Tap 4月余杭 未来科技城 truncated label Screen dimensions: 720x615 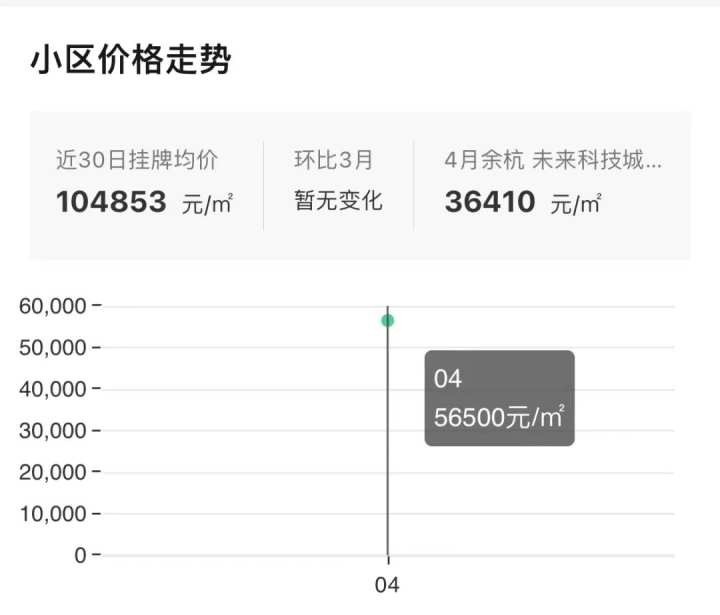[x=553, y=160]
